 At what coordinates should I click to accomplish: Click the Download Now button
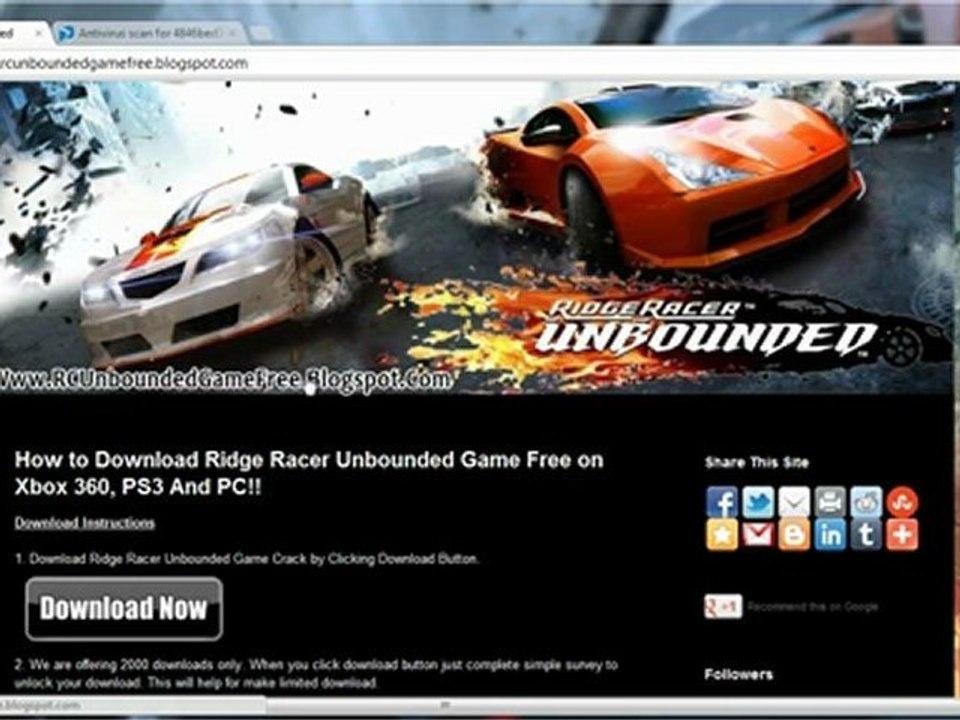coord(124,609)
